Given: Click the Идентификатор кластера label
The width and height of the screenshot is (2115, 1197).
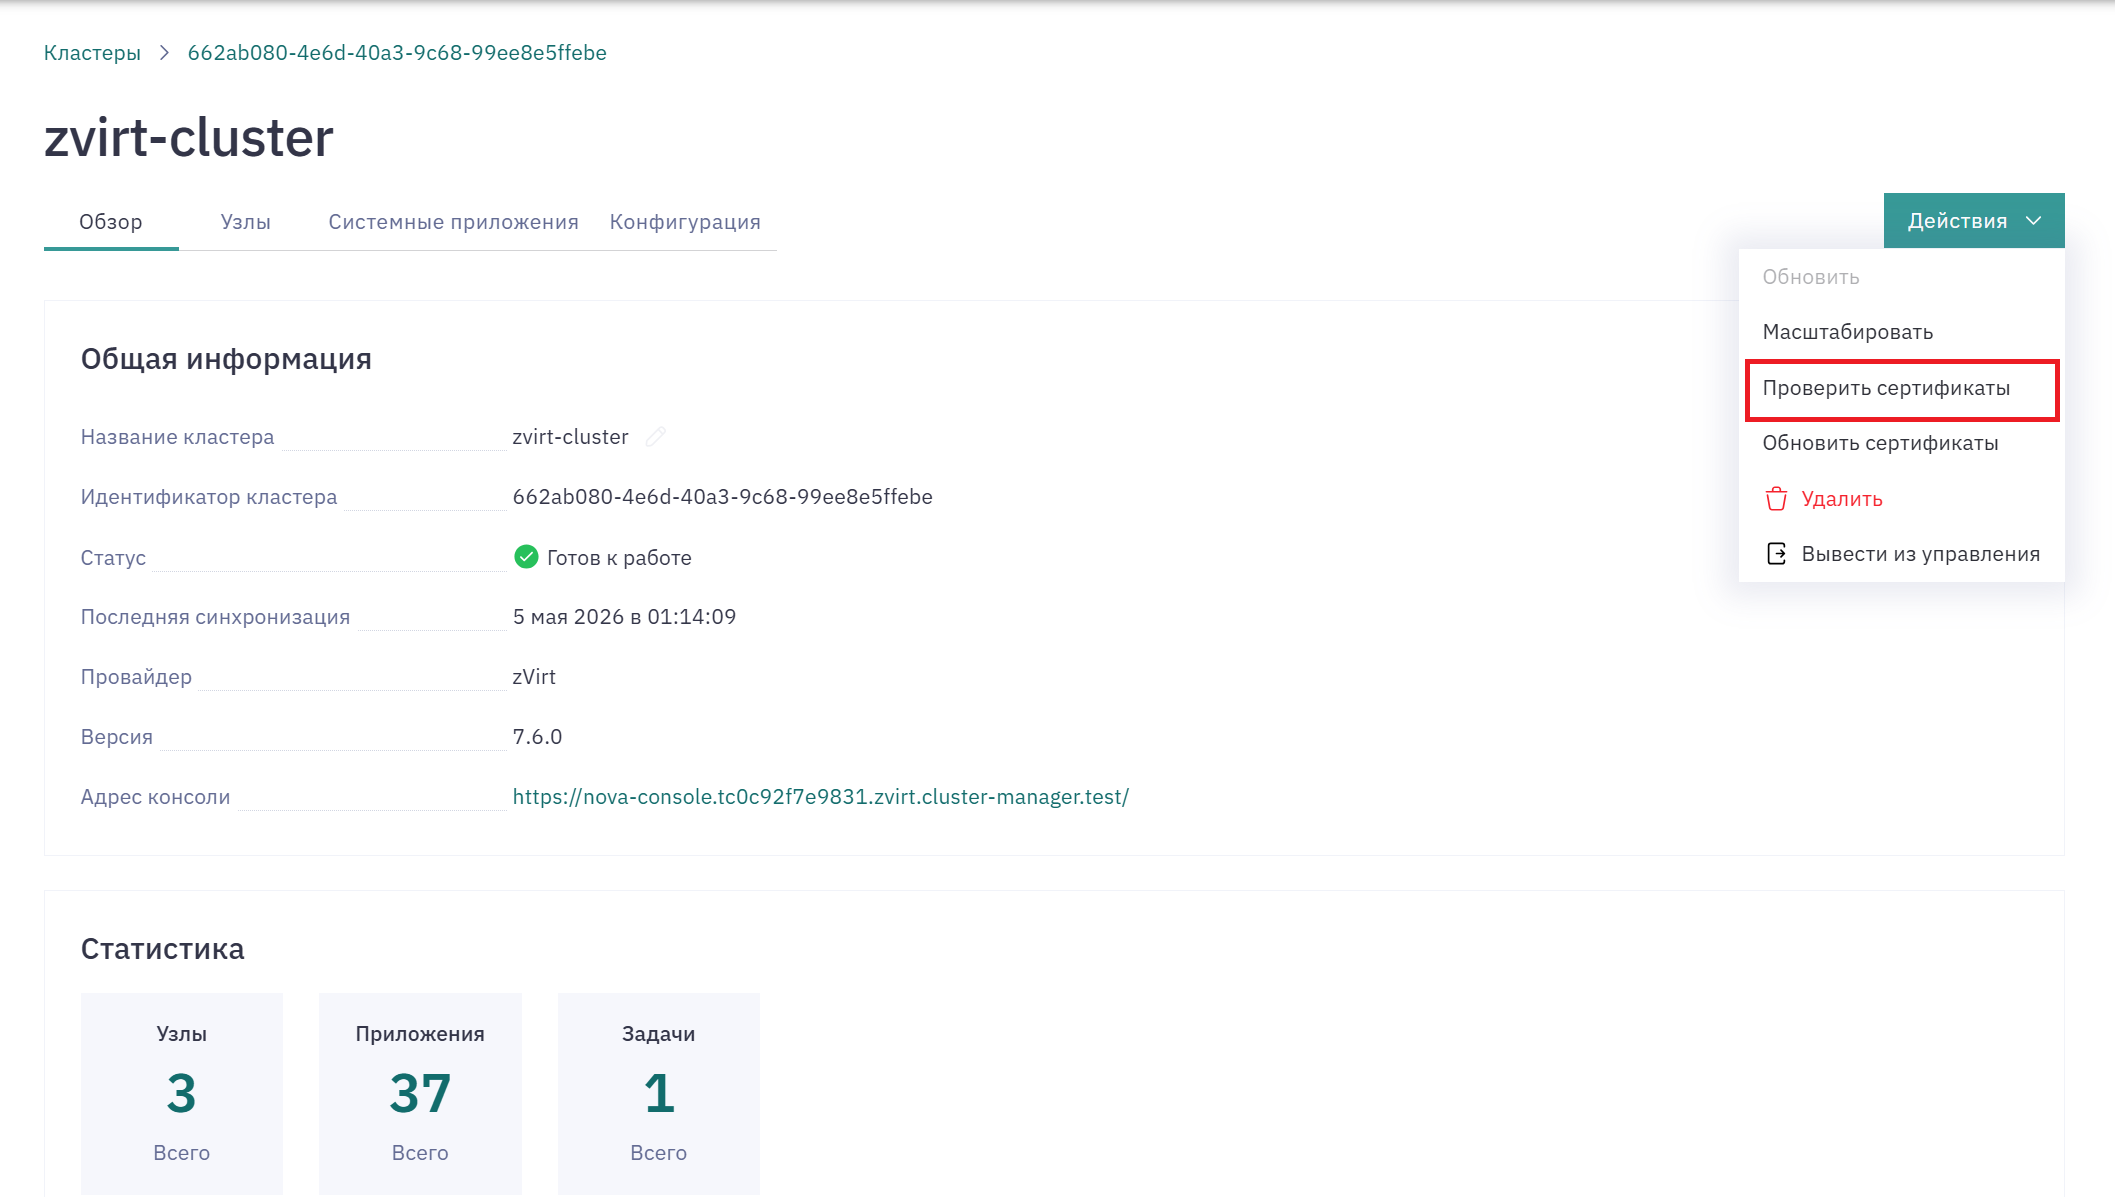Looking at the screenshot, I should [x=209, y=497].
